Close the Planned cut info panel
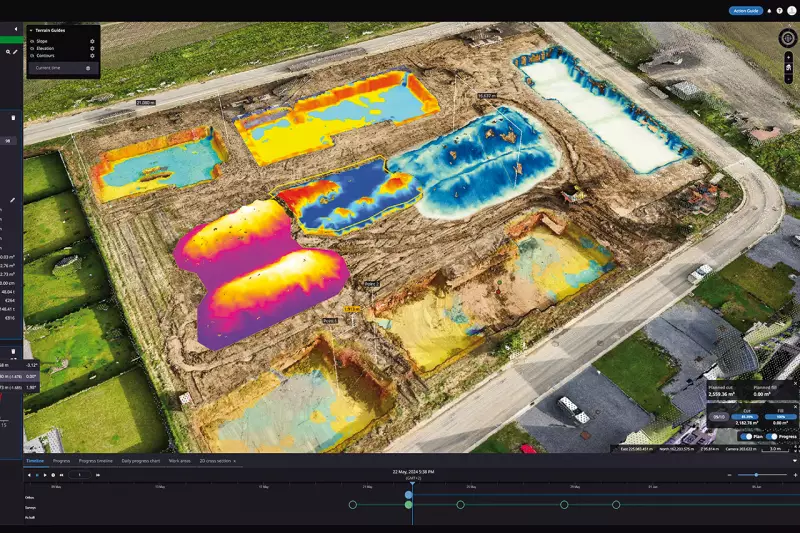This screenshot has height=533, width=800. point(795,384)
